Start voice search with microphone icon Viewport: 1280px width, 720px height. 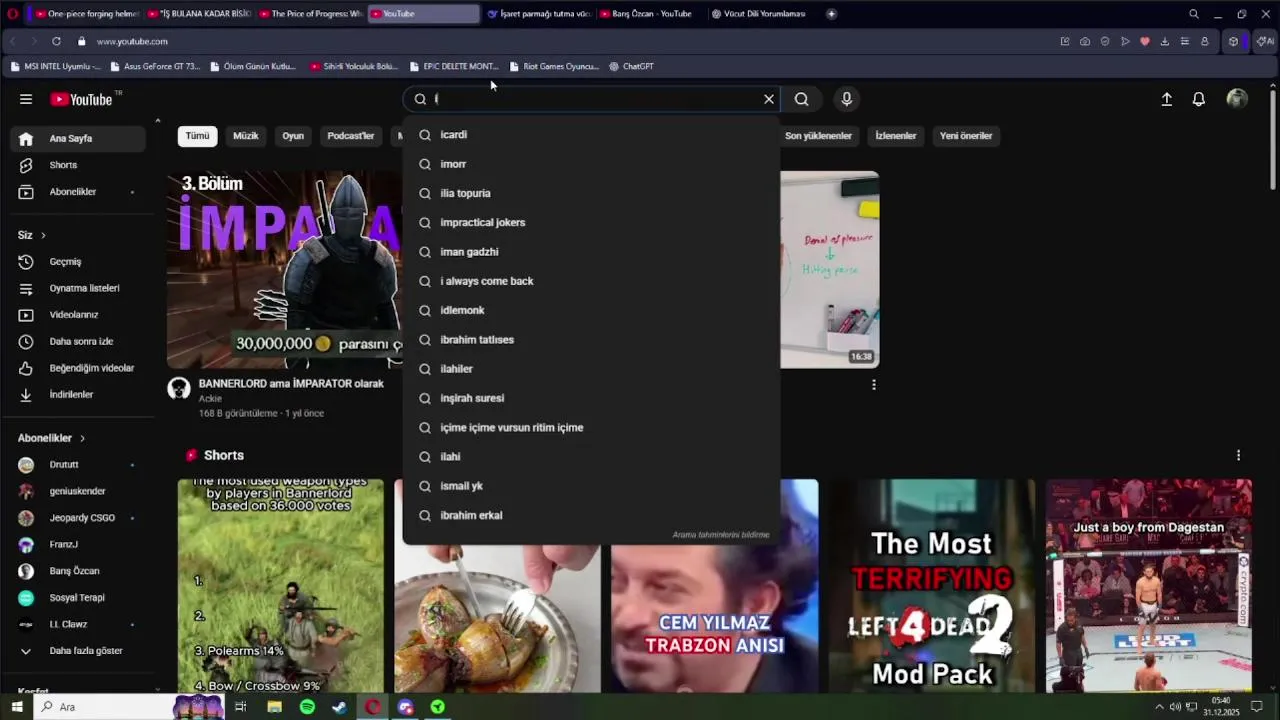pos(846,99)
